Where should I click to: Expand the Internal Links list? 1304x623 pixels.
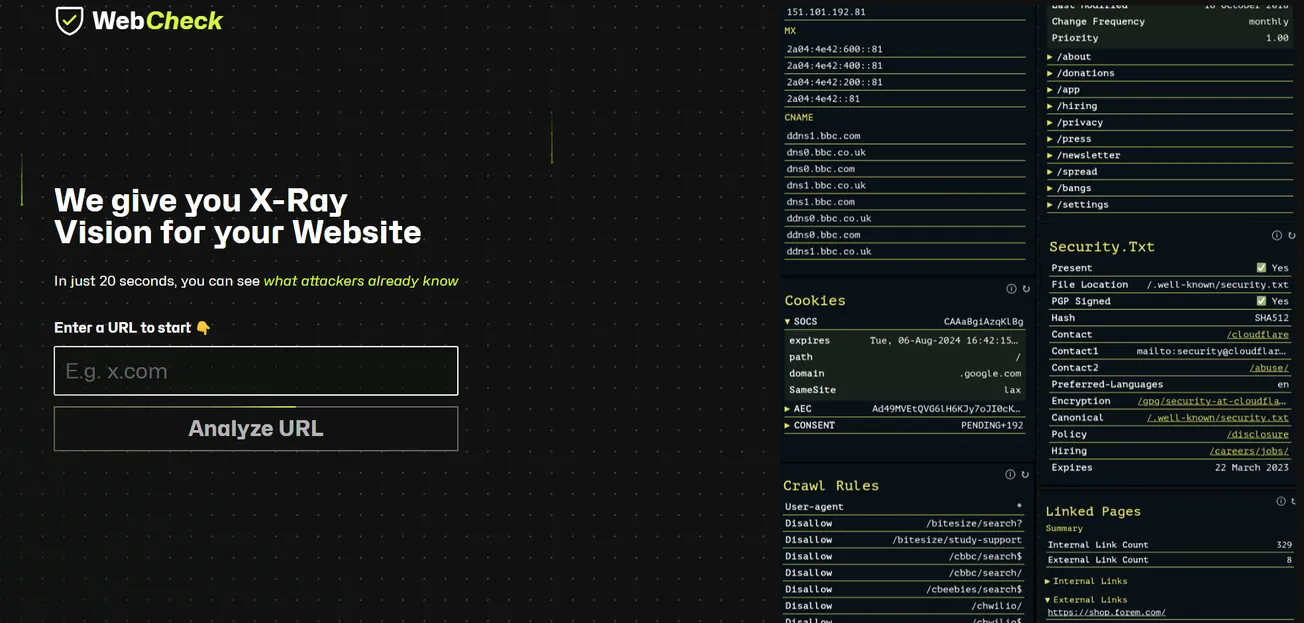1048,581
